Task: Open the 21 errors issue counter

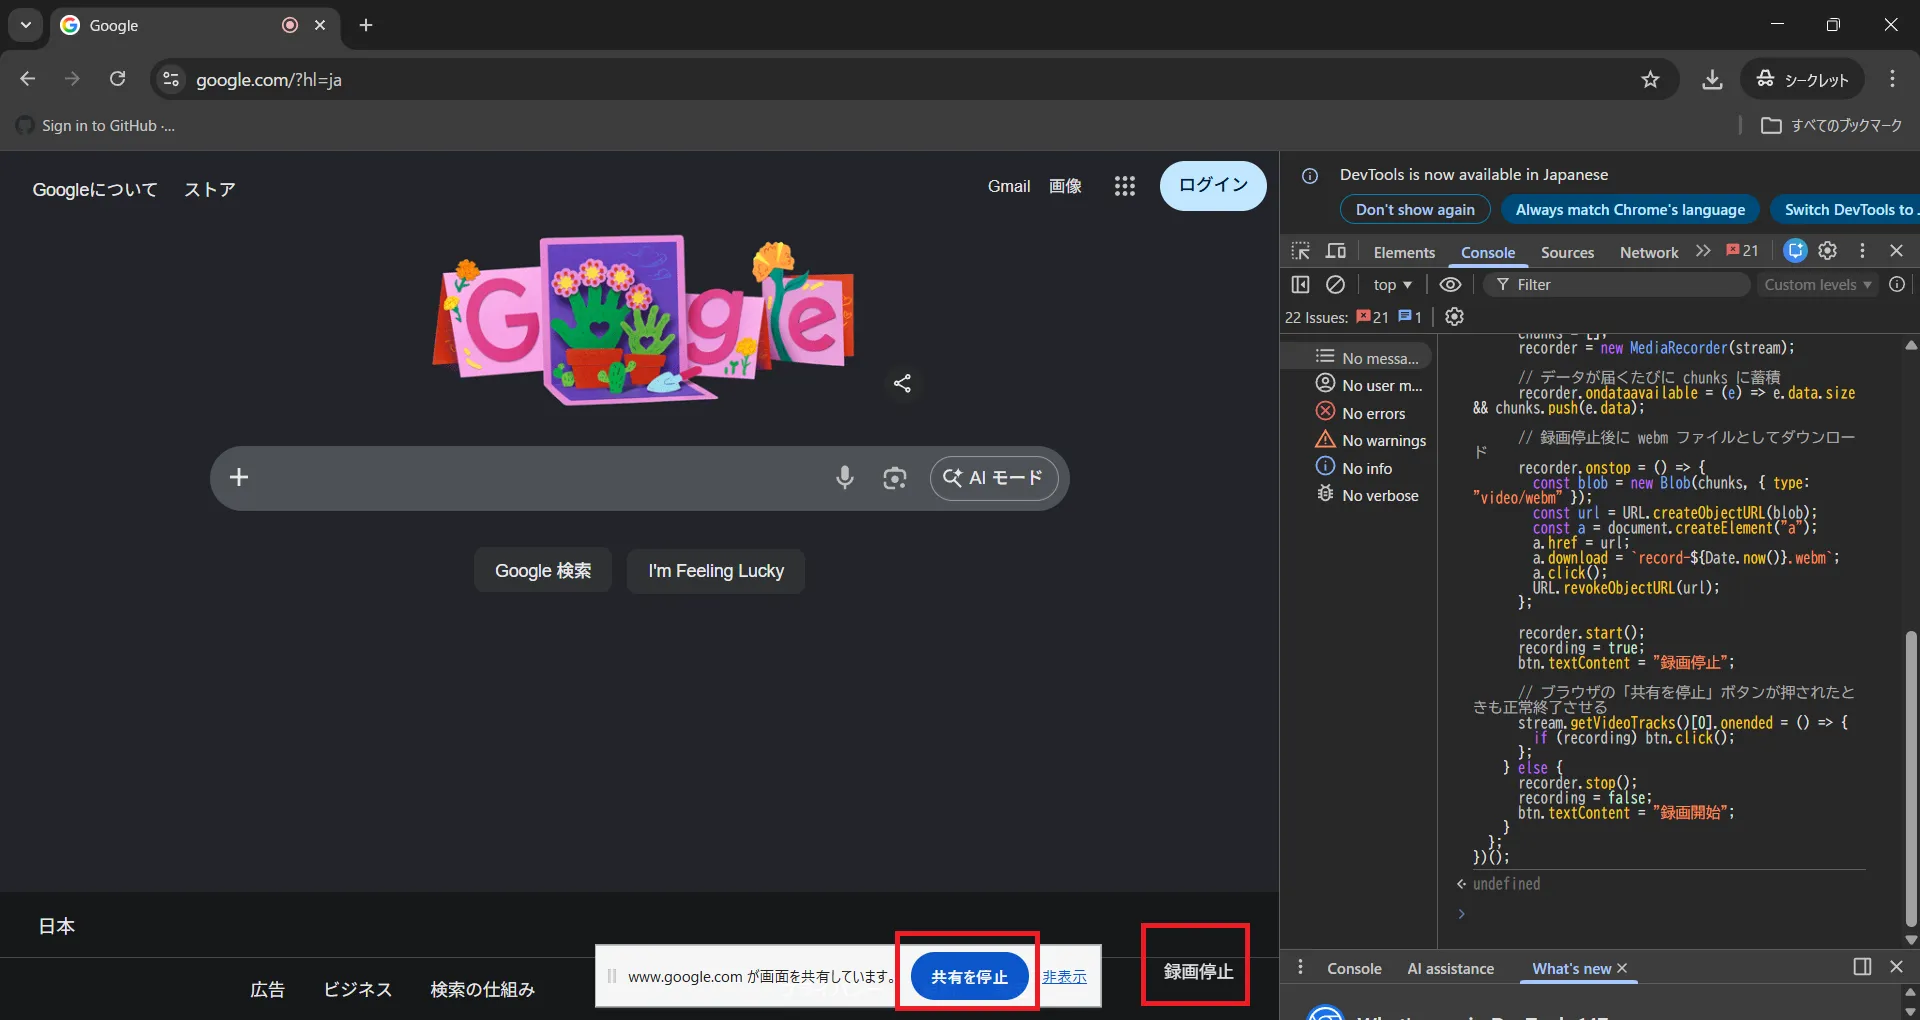Action: 1742,251
